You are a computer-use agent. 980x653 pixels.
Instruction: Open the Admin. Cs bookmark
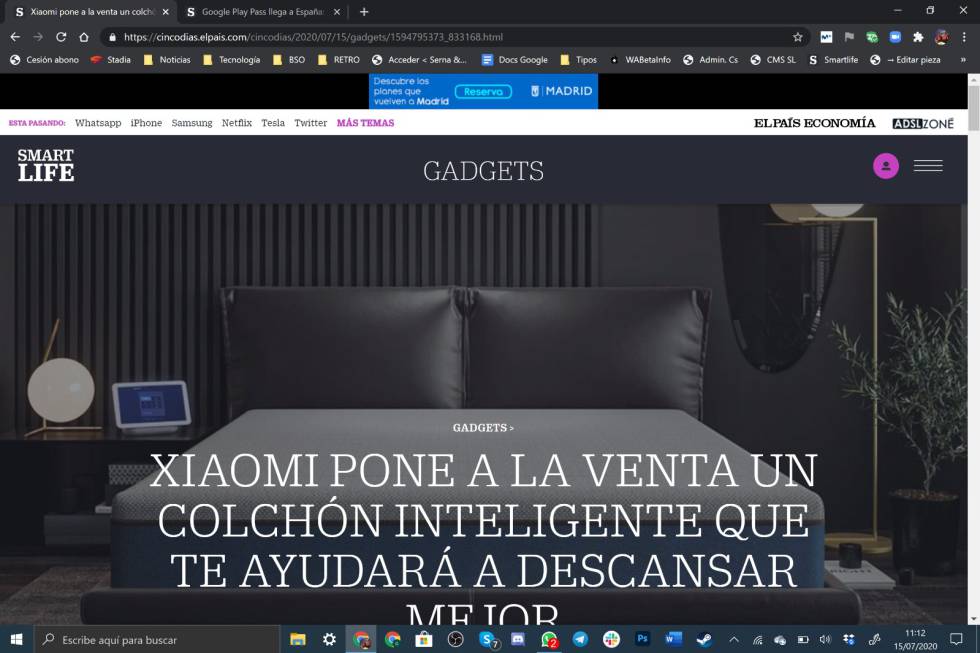coord(711,60)
